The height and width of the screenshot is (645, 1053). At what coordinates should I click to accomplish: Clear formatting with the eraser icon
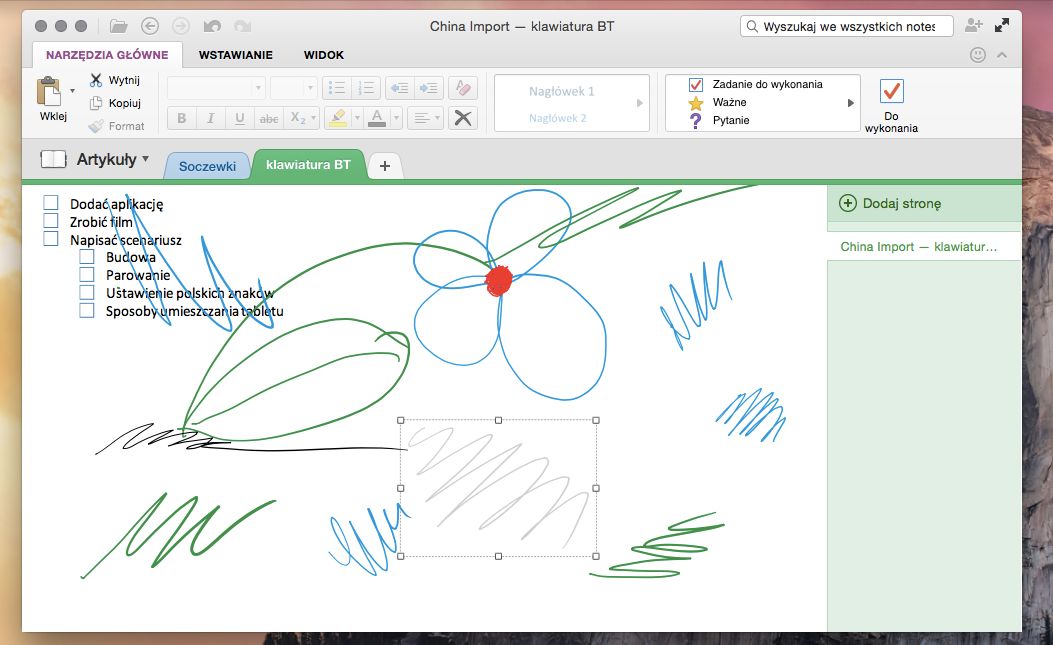tap(463, 88)
